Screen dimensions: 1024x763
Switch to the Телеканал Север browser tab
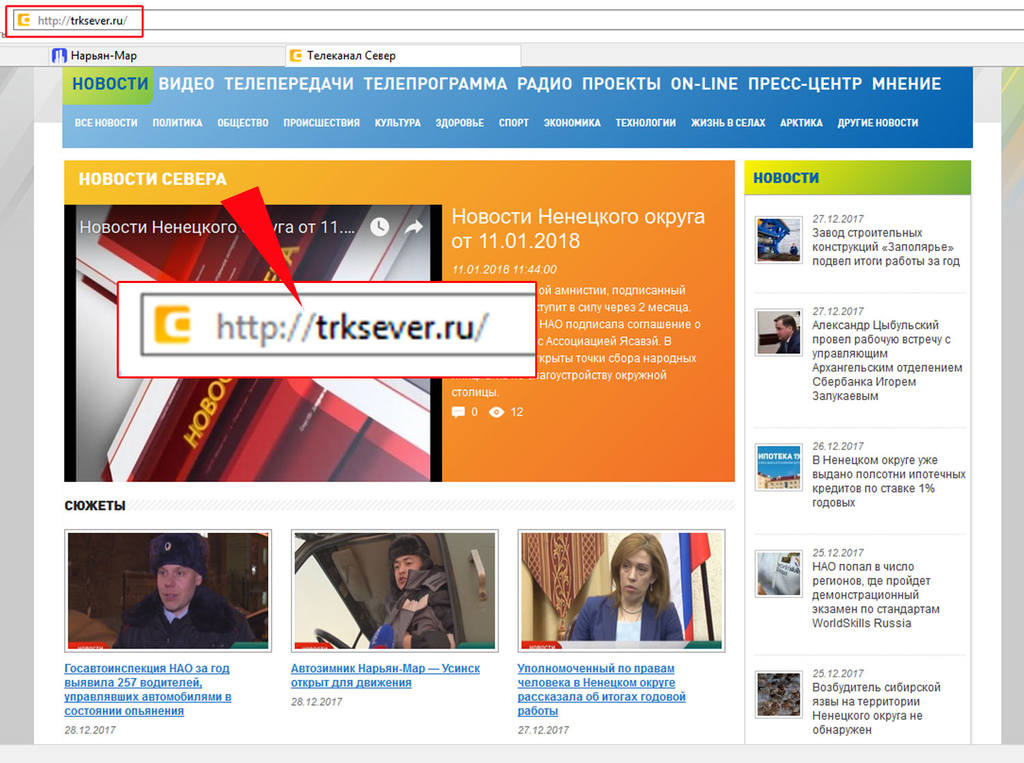(403, 56)
